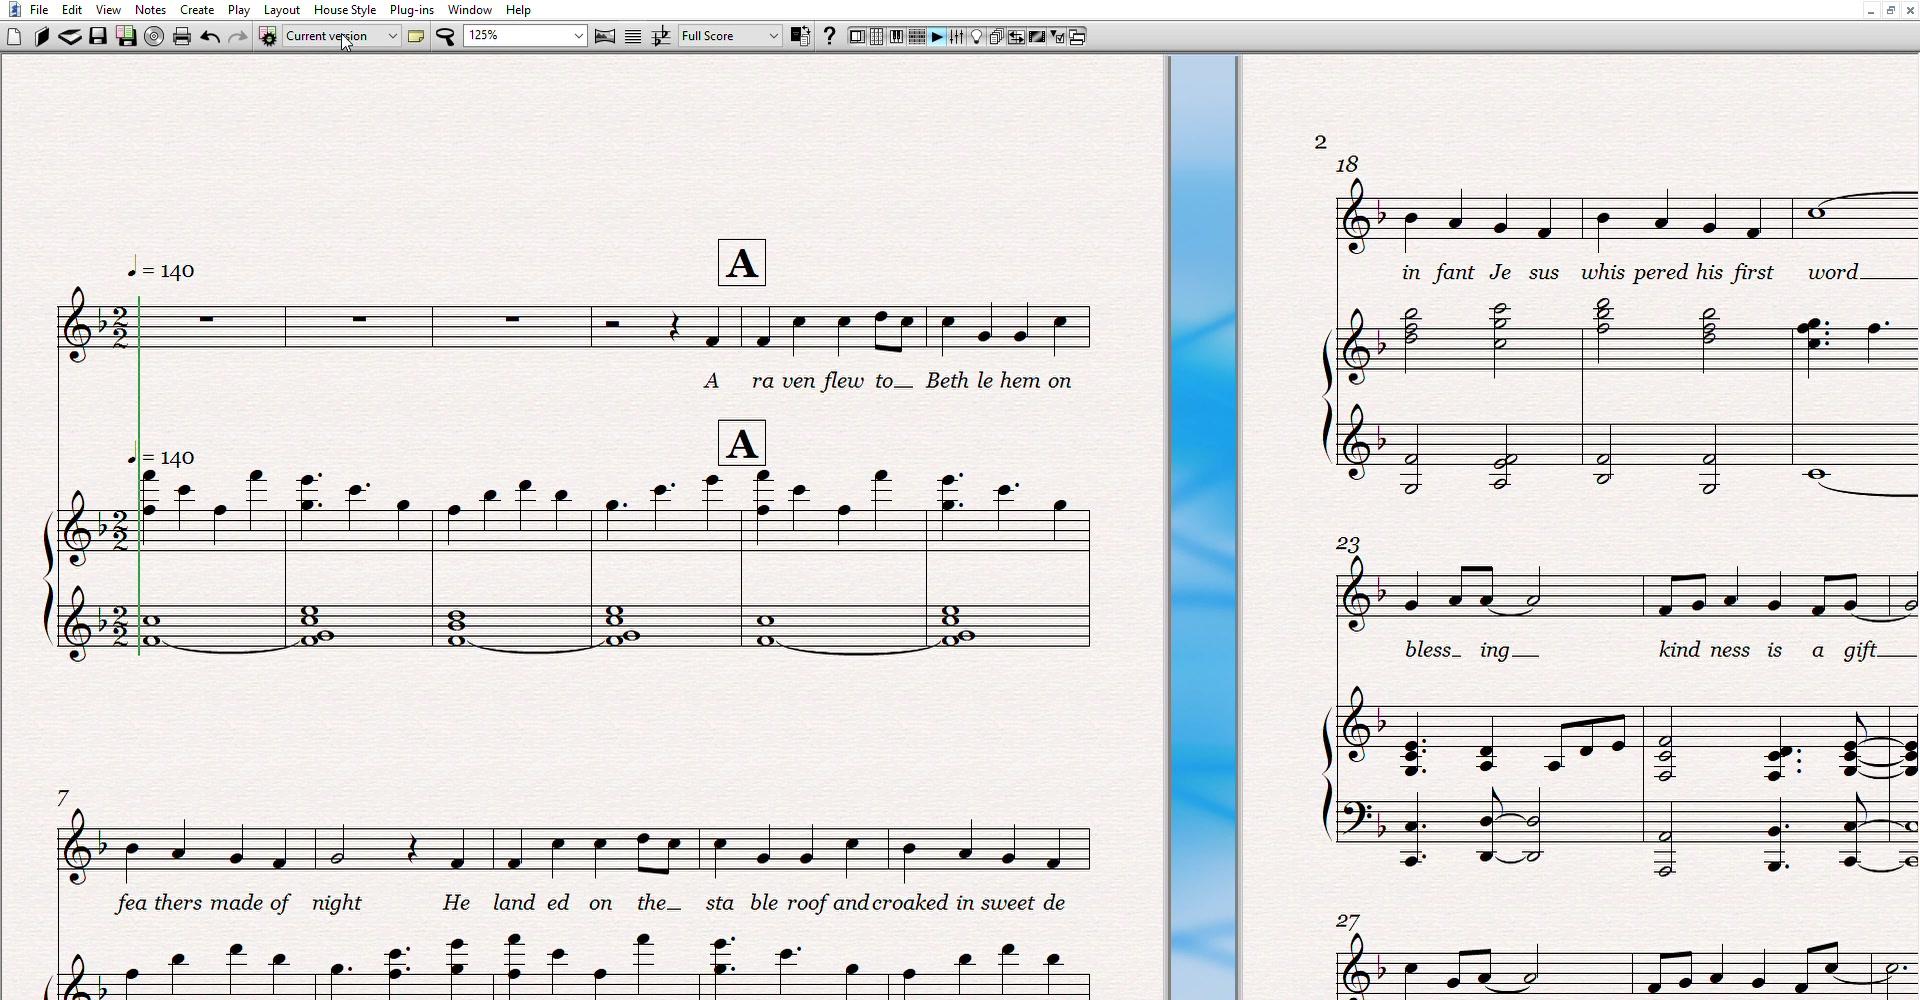Open the Play menu
Screen dimensions: 1920x1000
click(239, 10)
